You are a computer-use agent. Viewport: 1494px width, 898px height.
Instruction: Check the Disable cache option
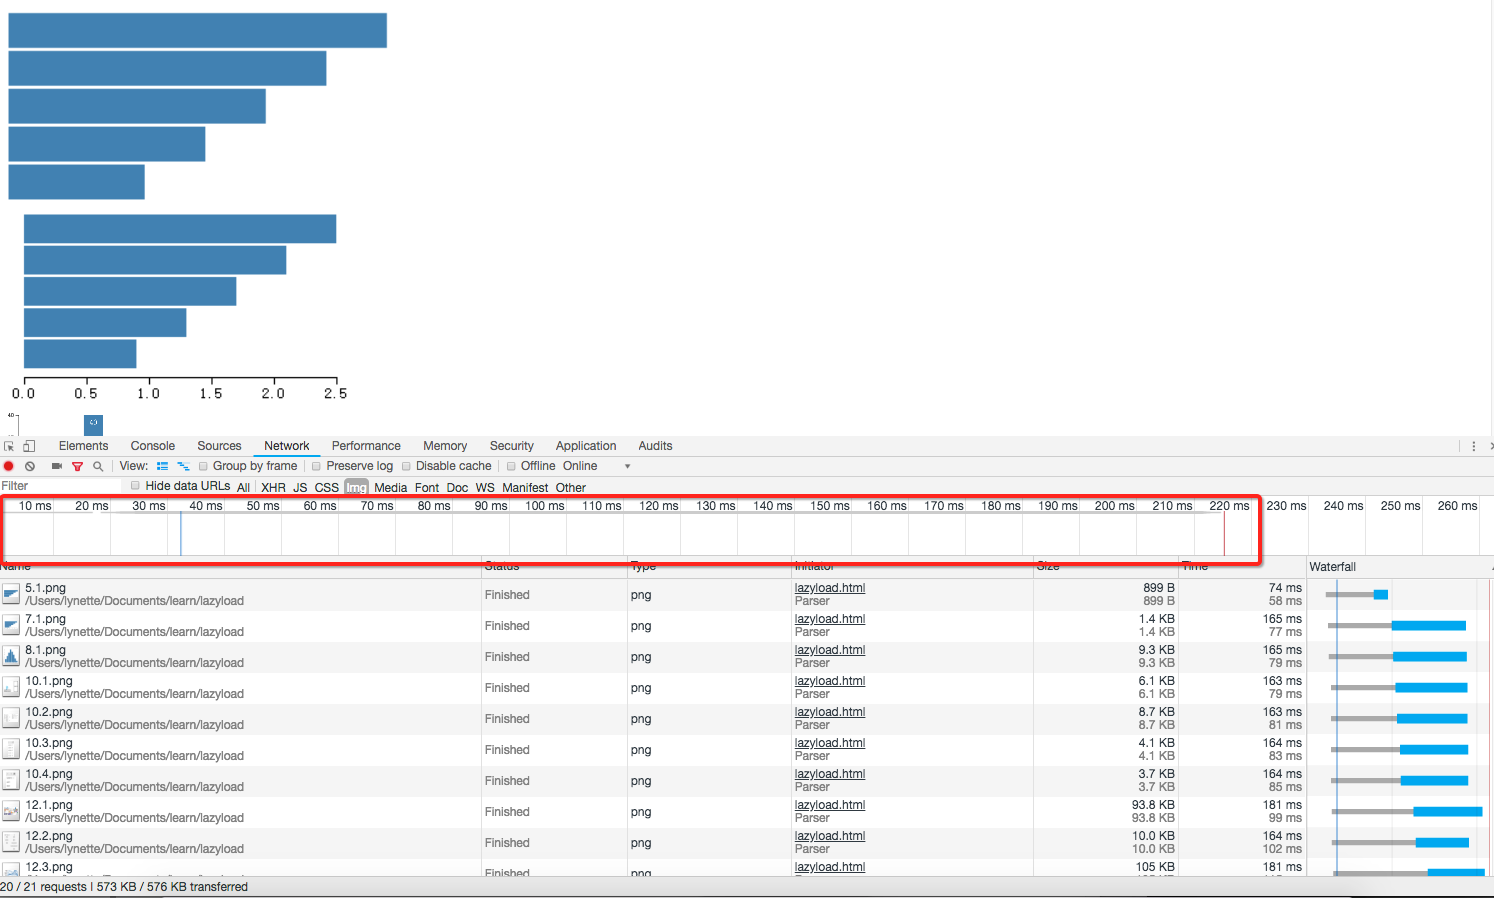[x=406, y=466]
